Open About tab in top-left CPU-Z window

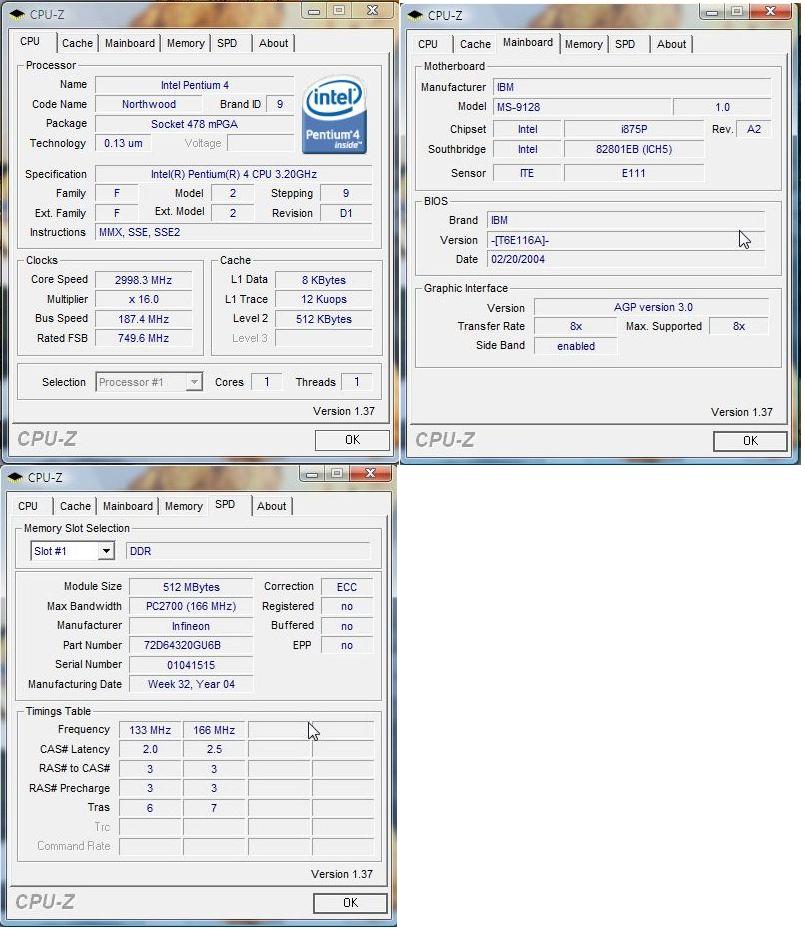(x=273, y=43)
